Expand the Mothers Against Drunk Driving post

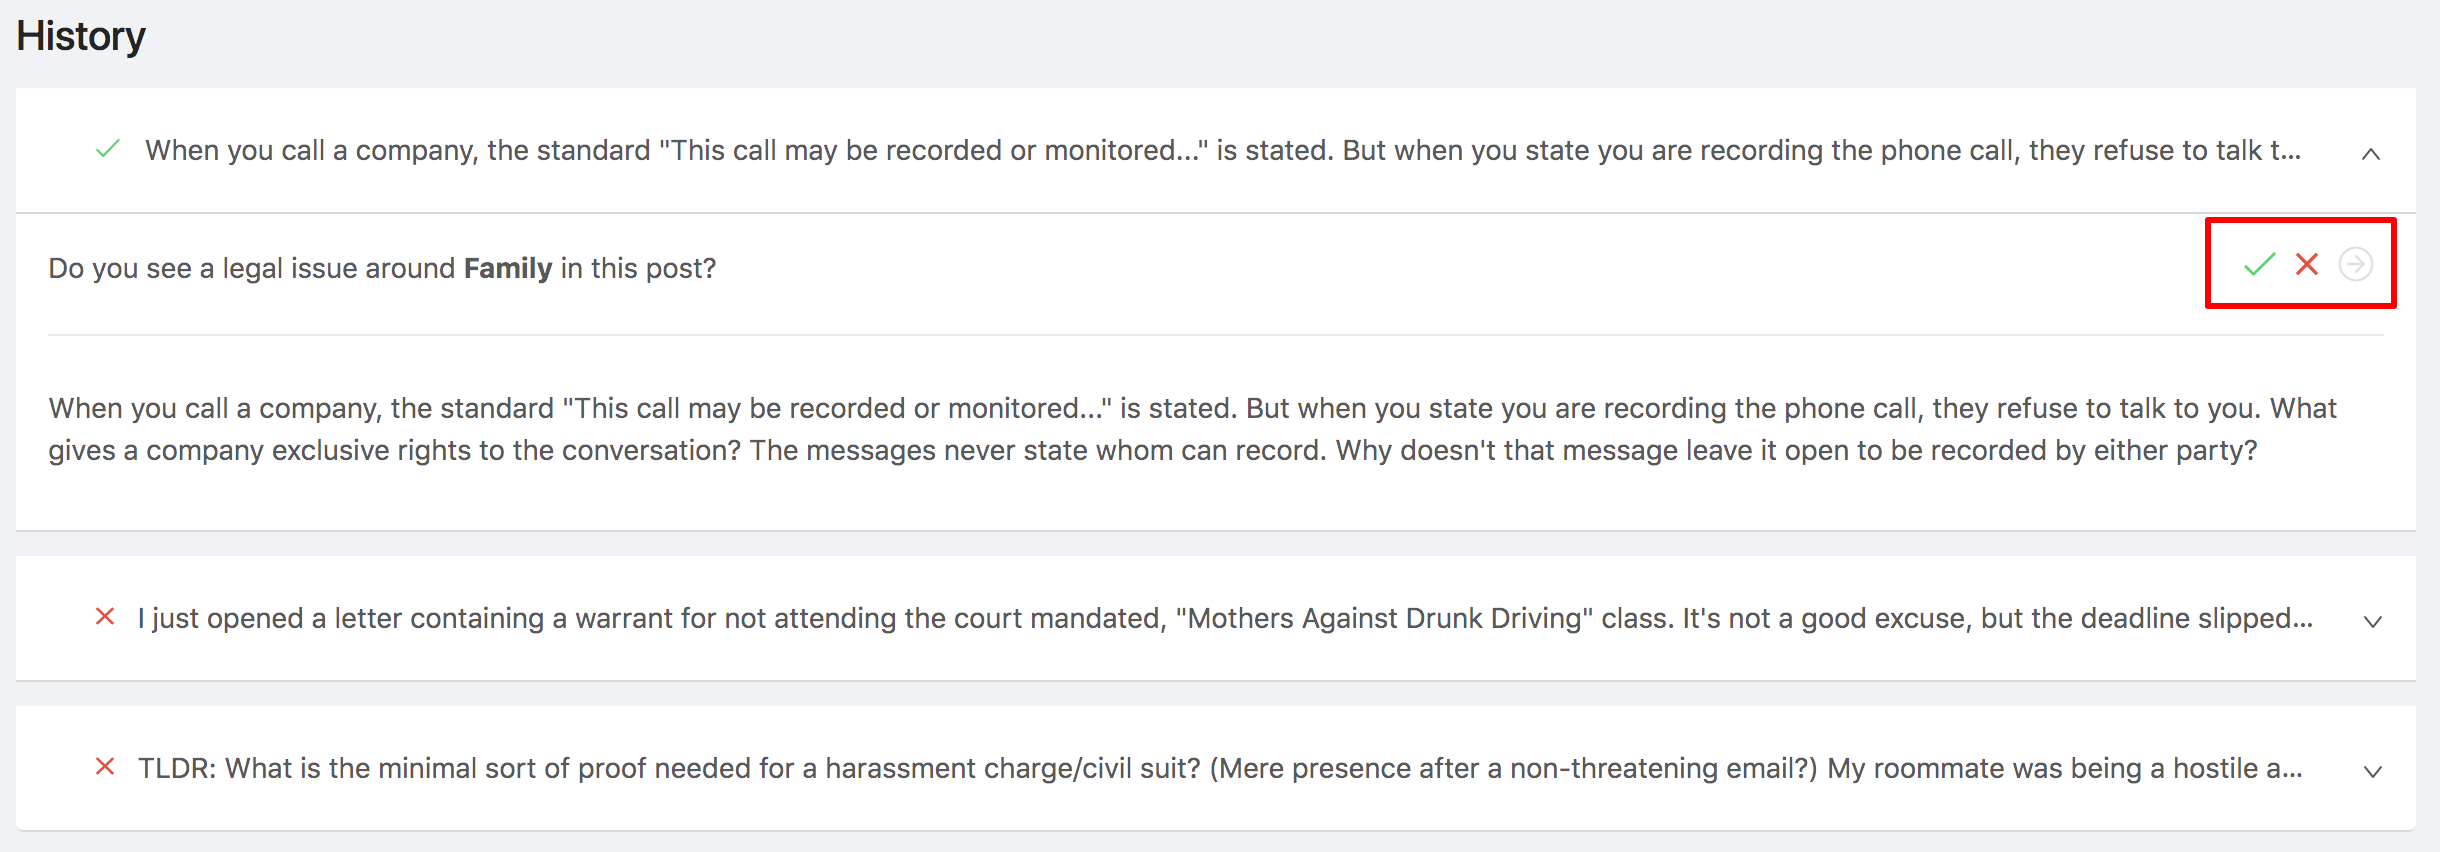point(2372,621)
